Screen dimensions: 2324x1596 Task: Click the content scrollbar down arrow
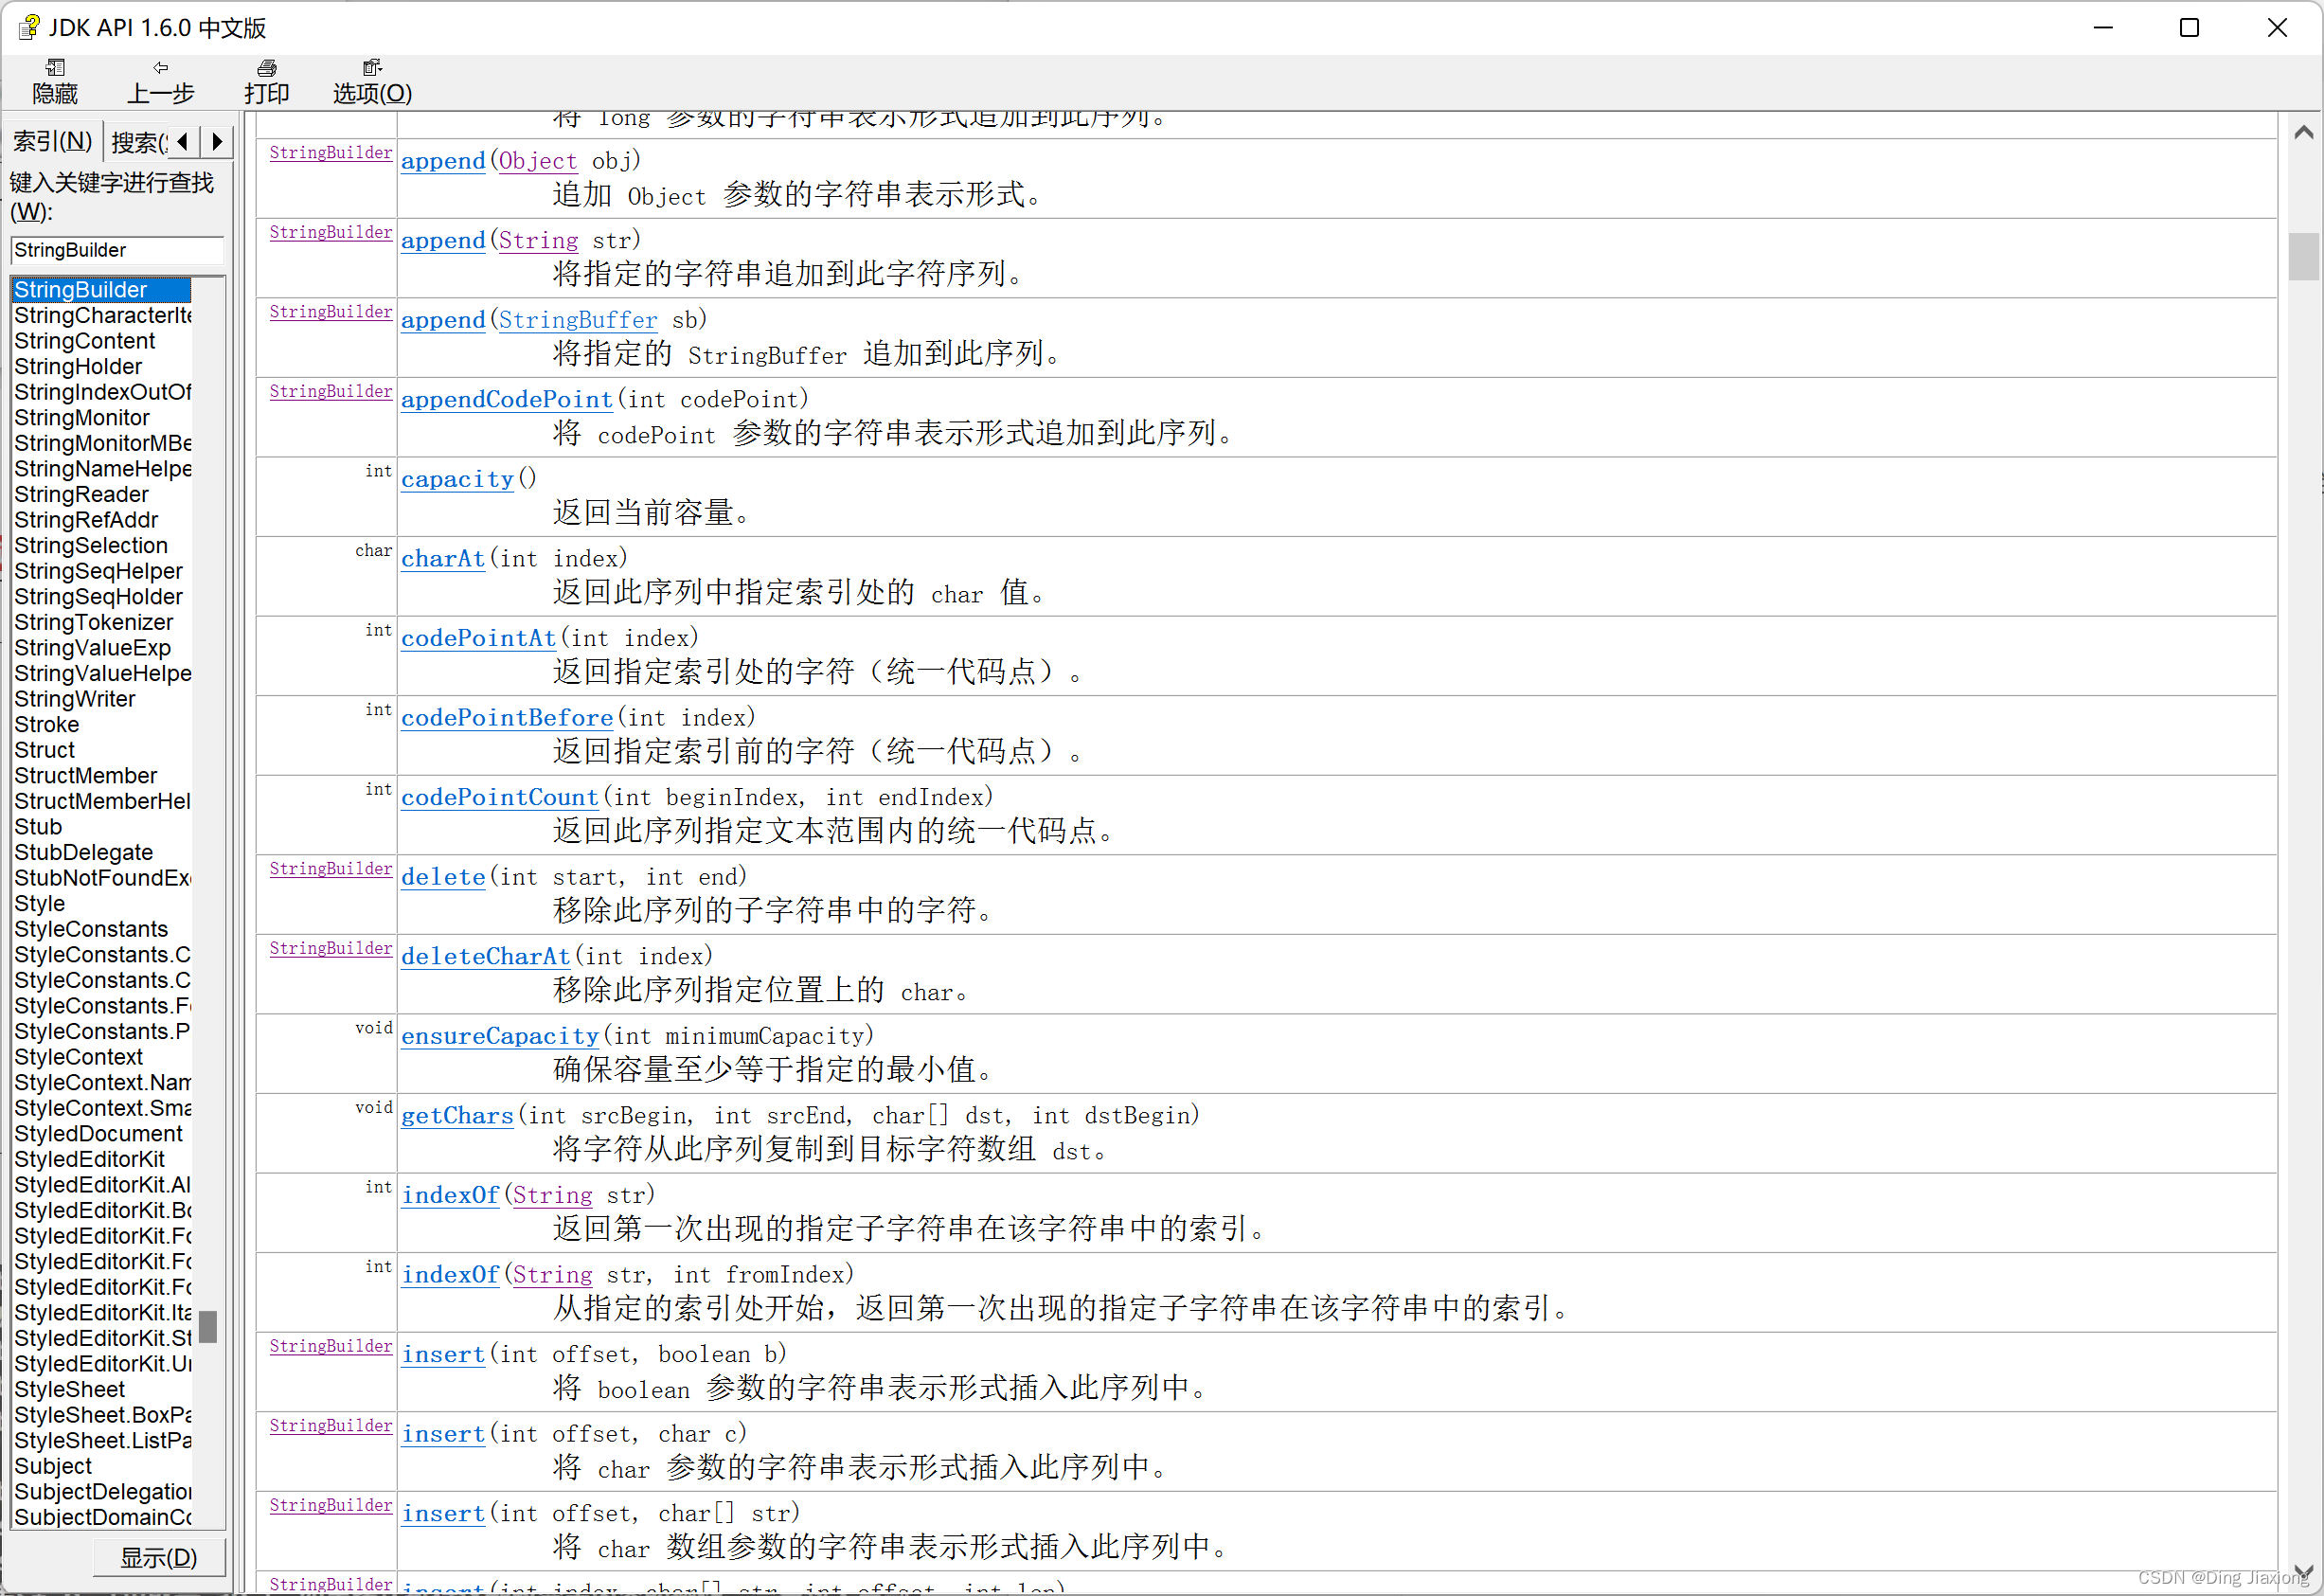[x=2303, y=1572]
